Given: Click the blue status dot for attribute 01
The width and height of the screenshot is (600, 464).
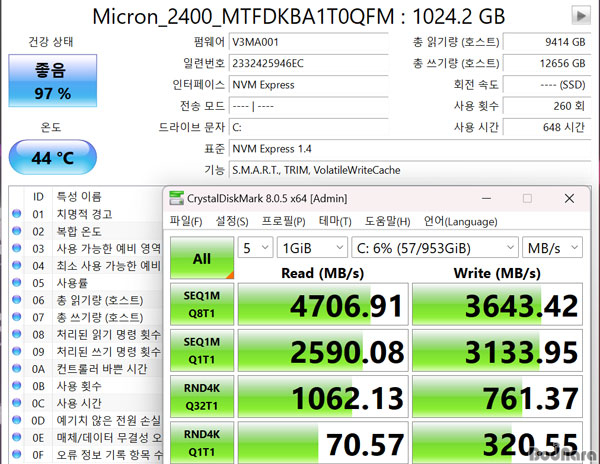Looking at the screenshot, I should (16, 214).
